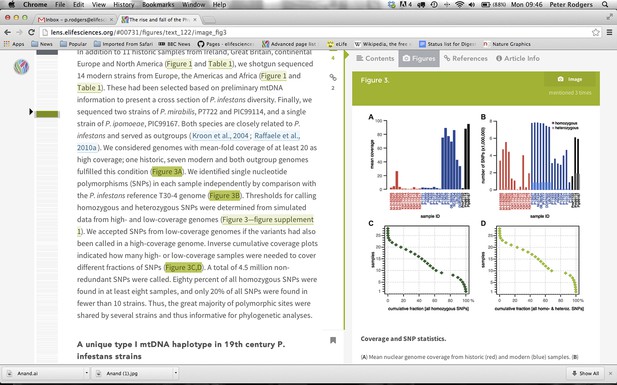The height and width of the screenshot is (385, 617).
Task: Open the File menu
Action: coord(60,5)
